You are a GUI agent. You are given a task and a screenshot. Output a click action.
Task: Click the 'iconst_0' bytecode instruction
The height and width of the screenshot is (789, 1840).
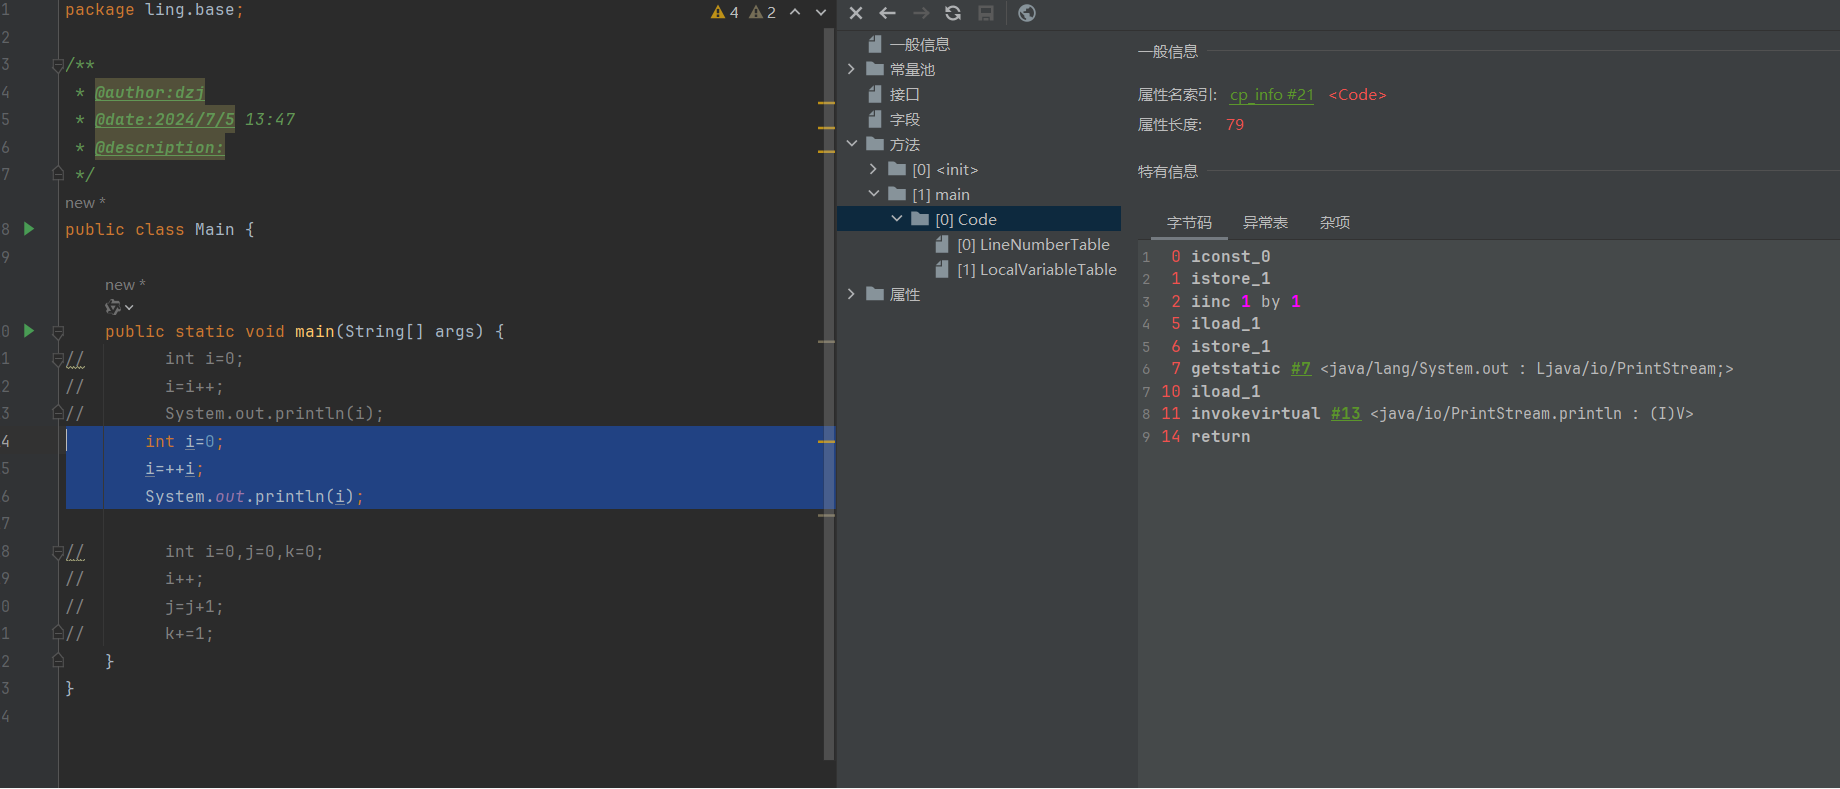(x=1230, y=256)
